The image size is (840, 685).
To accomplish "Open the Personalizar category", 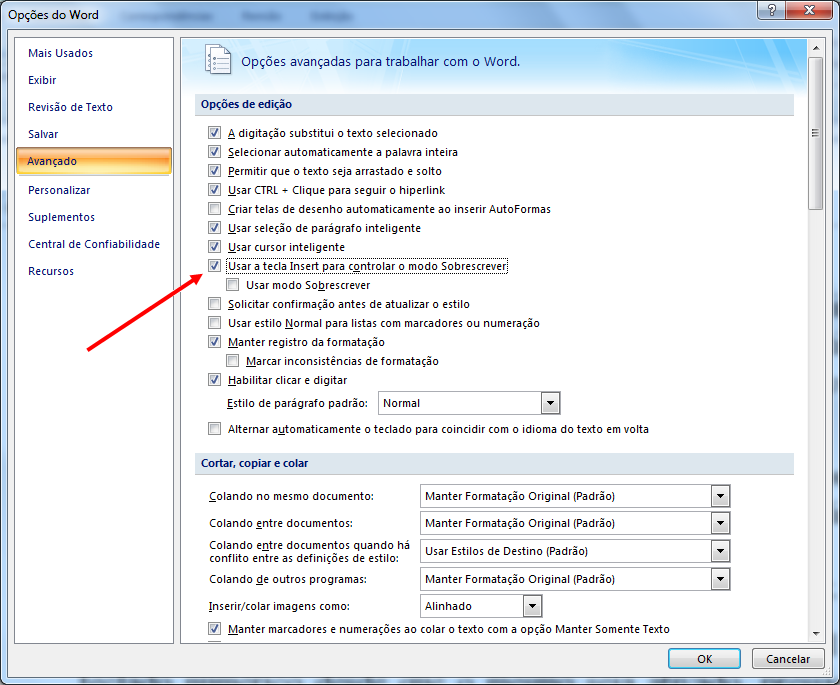I will tap(59, 190).
